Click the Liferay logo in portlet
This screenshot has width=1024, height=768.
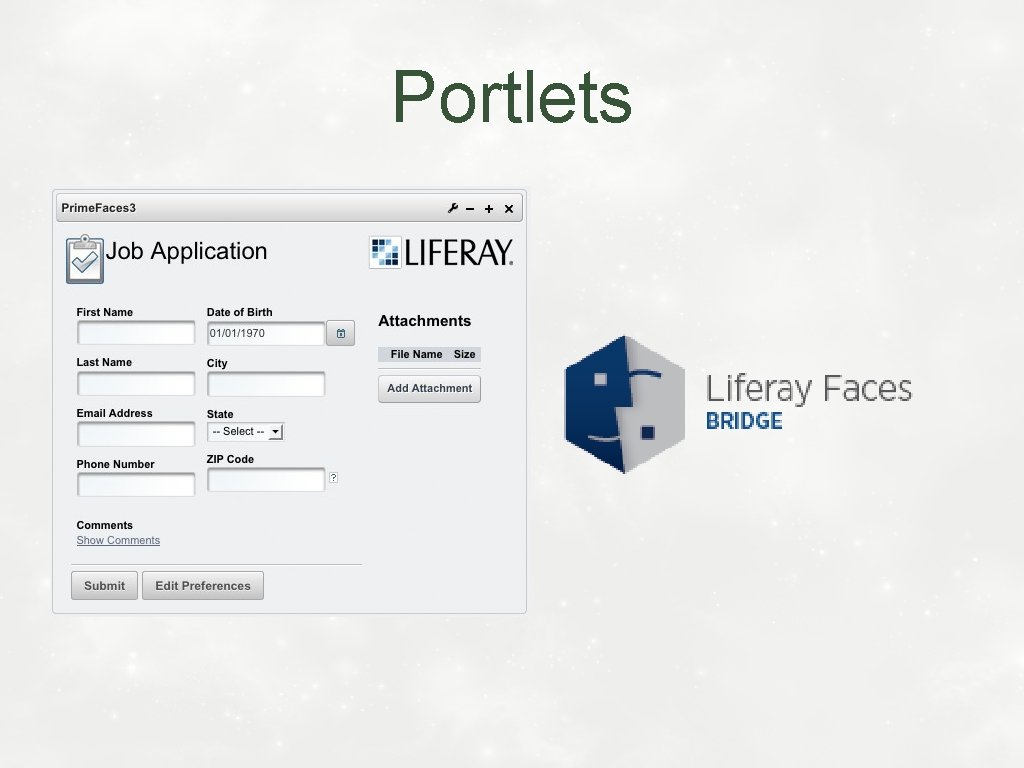tap(441, 252)
